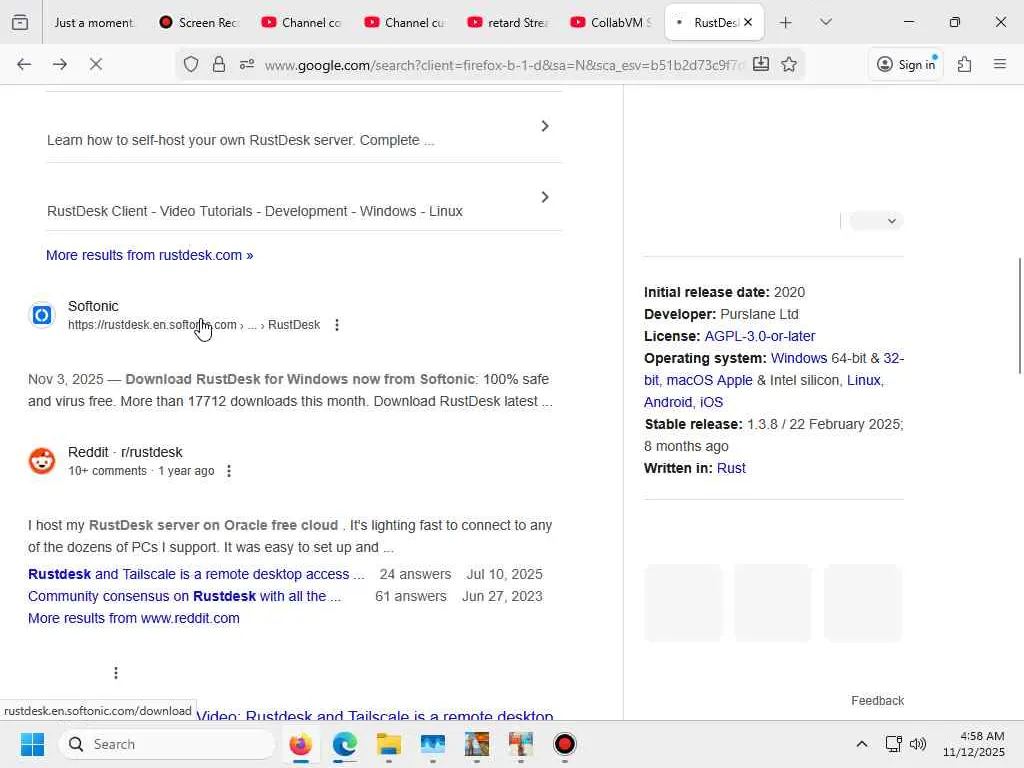1024x768 pixels.
Task: Open a new tab with plus button
Action: (786, 23)
